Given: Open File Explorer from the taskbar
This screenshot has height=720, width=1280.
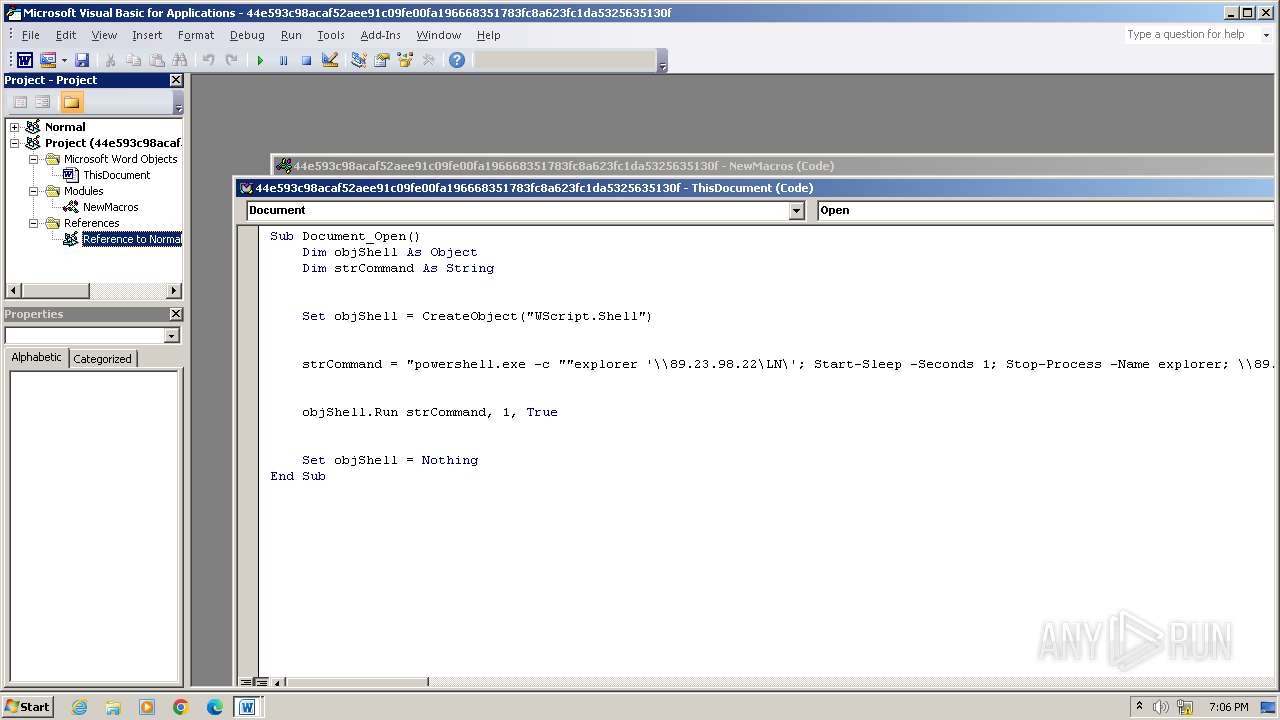Looking at the screenshot, I should tap(113, 707).
